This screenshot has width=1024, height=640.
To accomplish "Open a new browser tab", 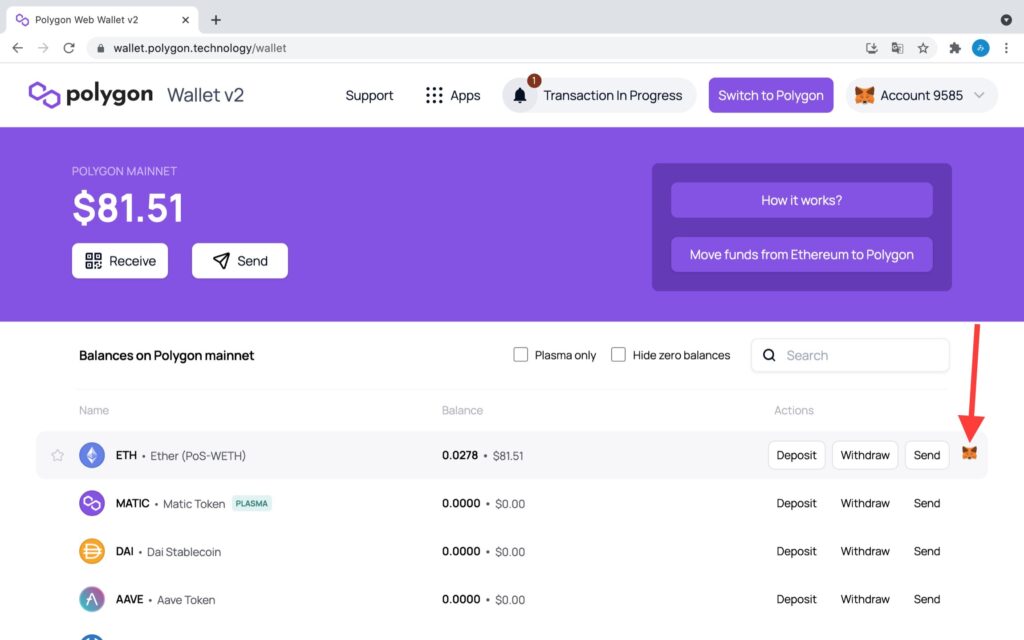I will [x=216, y=20].
